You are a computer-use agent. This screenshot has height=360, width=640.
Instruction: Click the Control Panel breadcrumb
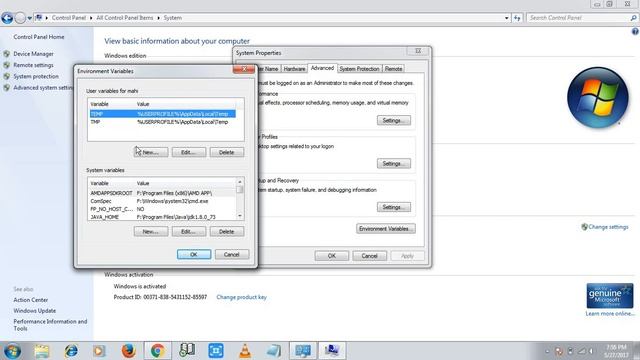[x=69, y=18]
